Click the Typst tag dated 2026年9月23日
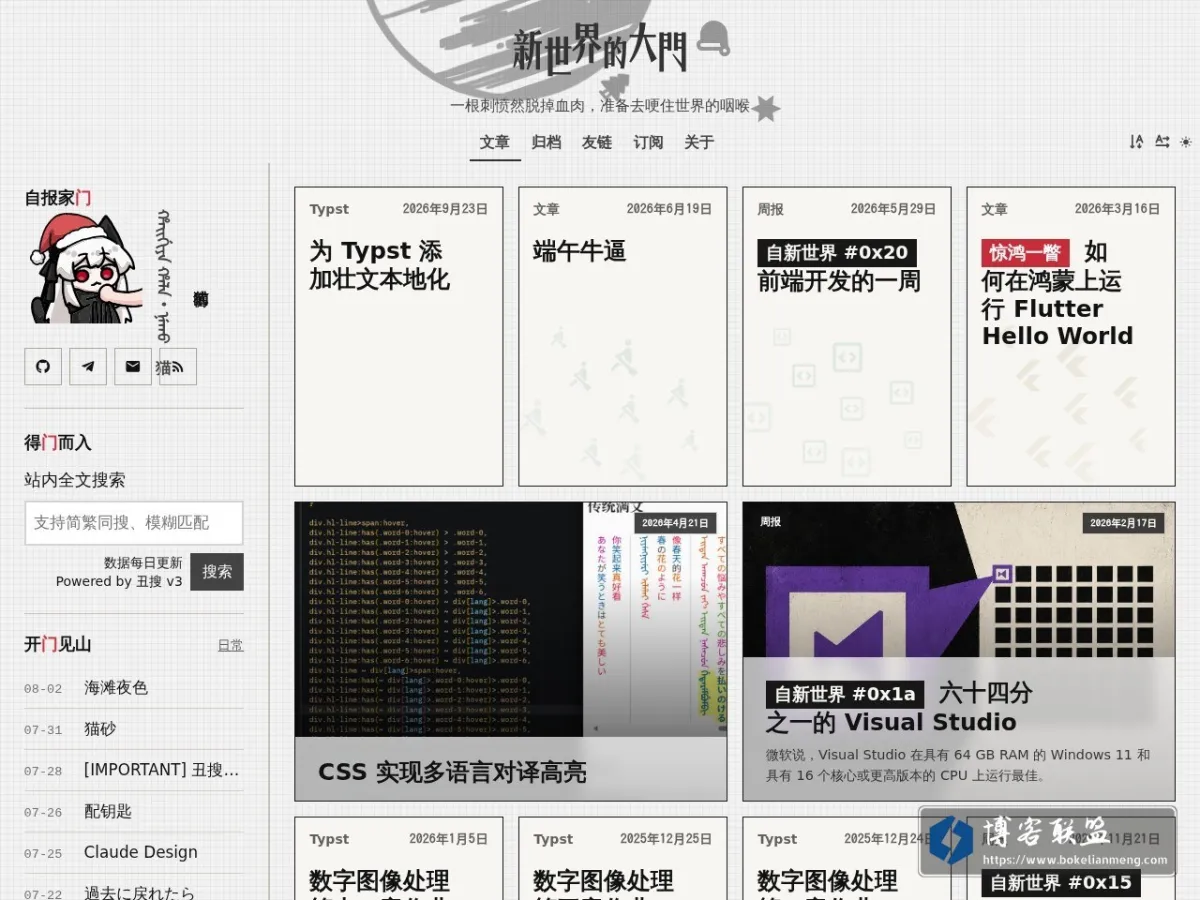Viewport: 1200px width, 900px height. tap(329, 209)
